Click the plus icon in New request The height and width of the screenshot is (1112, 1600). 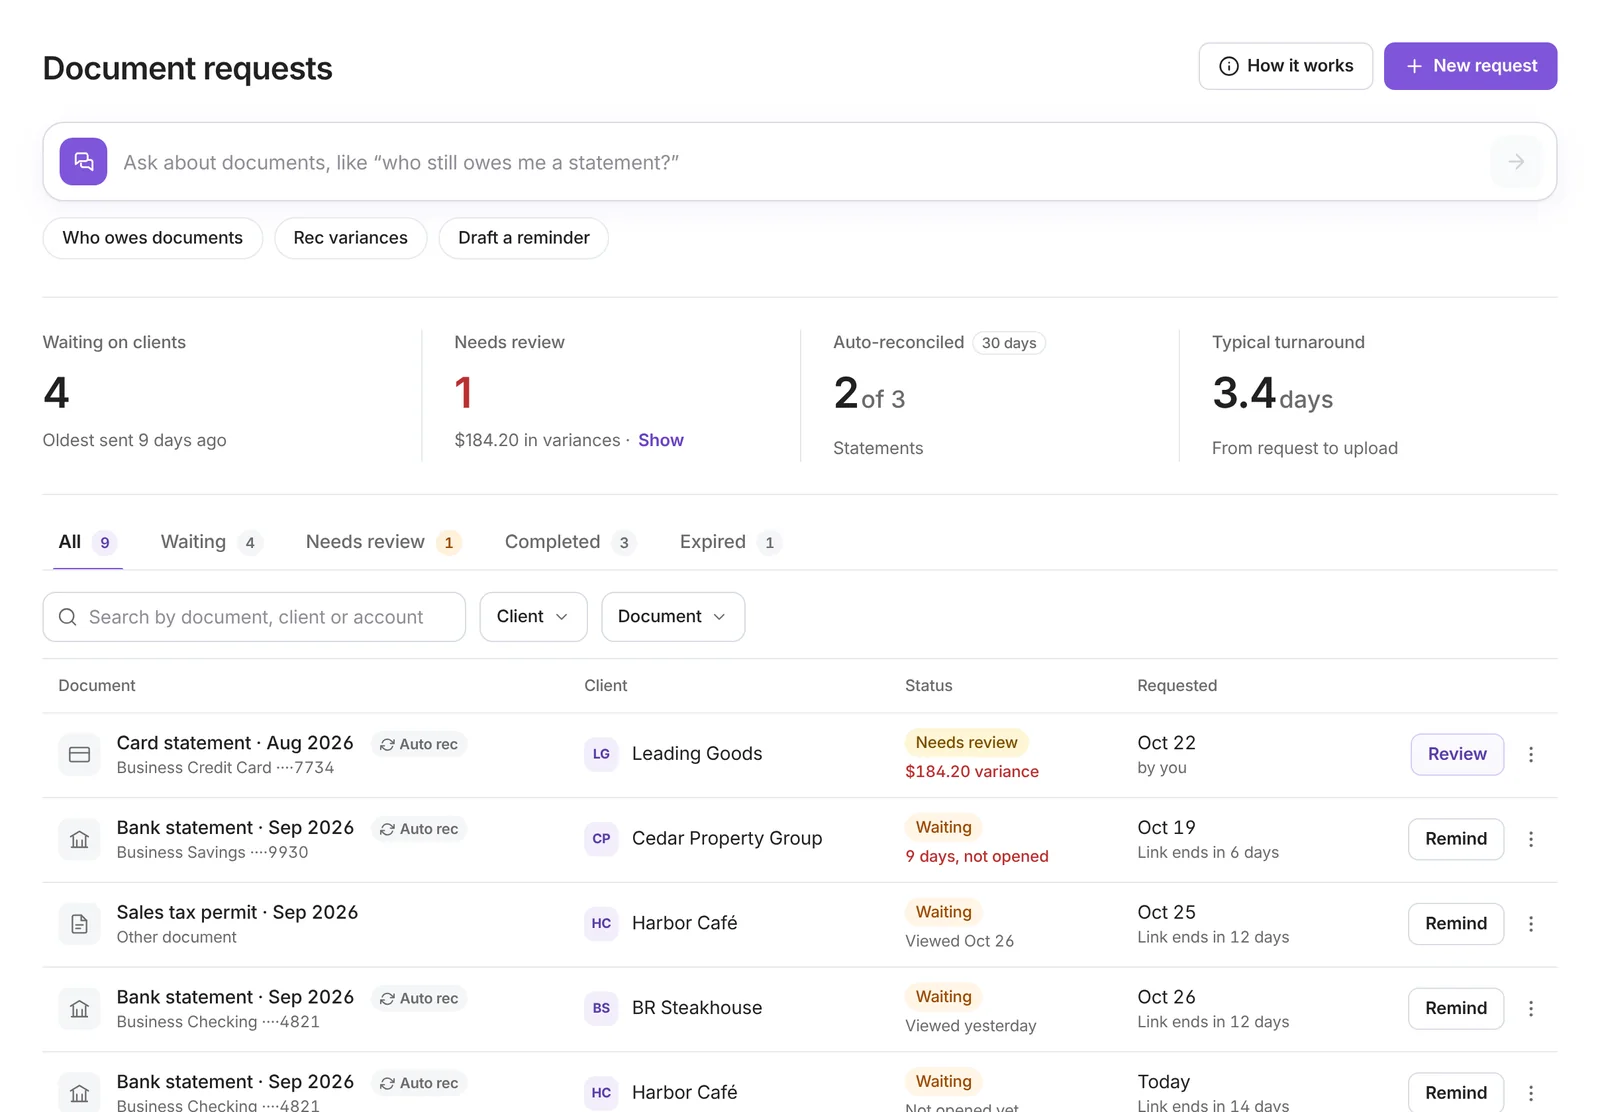pos(1414,66)
